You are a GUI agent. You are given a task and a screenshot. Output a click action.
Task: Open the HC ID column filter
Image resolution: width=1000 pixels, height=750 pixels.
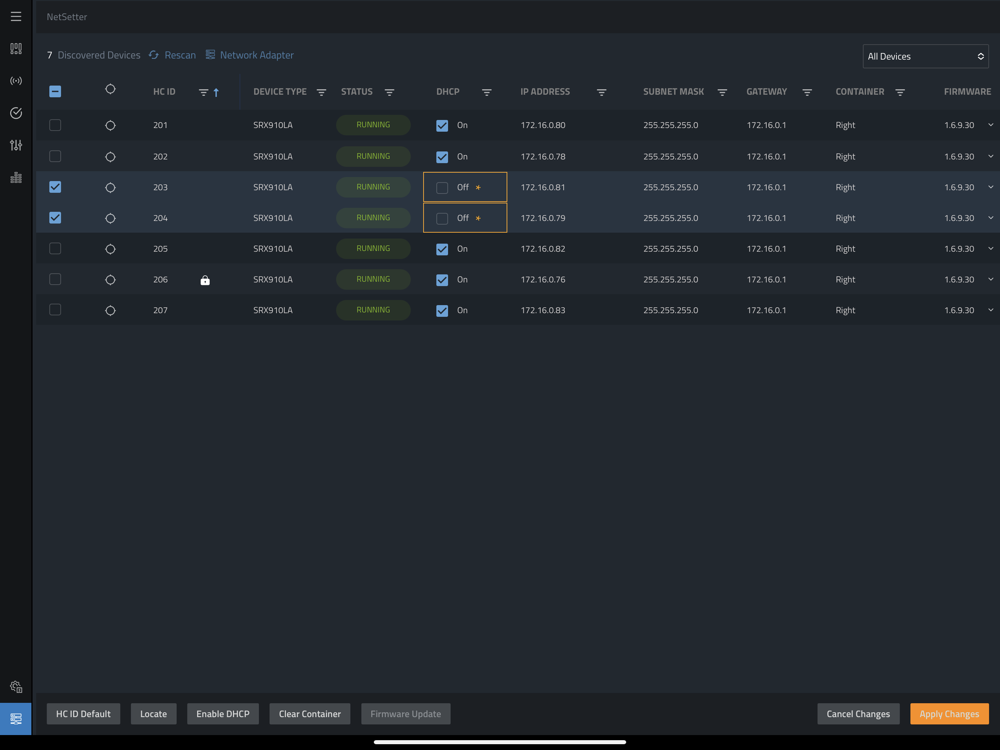tap(203, 92)
